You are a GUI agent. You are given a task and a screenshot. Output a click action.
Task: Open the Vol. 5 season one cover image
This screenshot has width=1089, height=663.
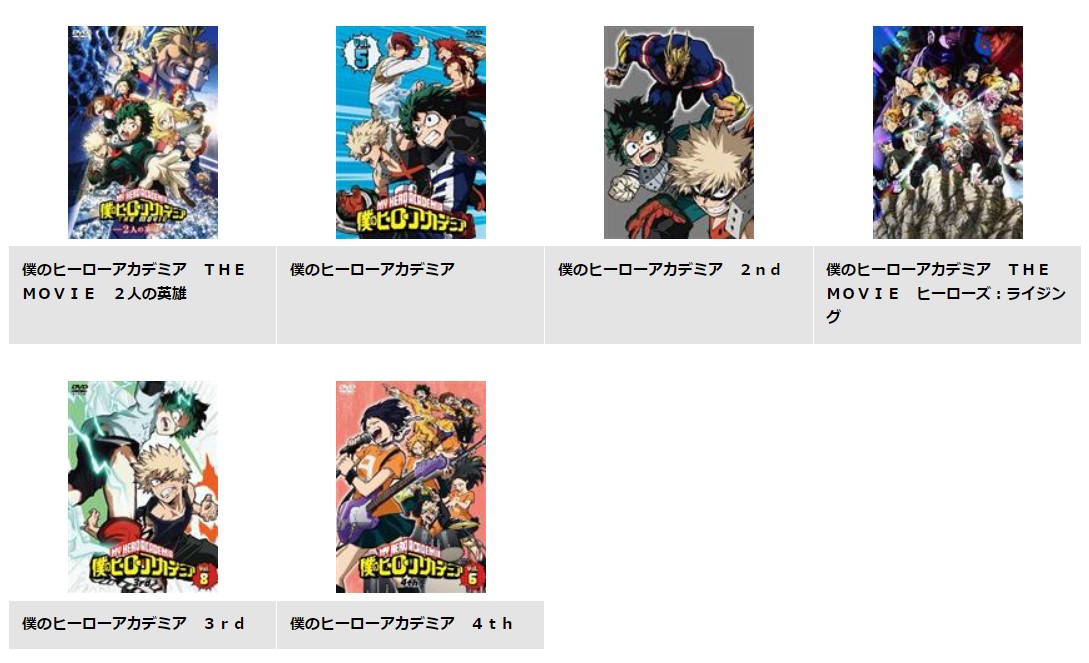click(410, 133)
